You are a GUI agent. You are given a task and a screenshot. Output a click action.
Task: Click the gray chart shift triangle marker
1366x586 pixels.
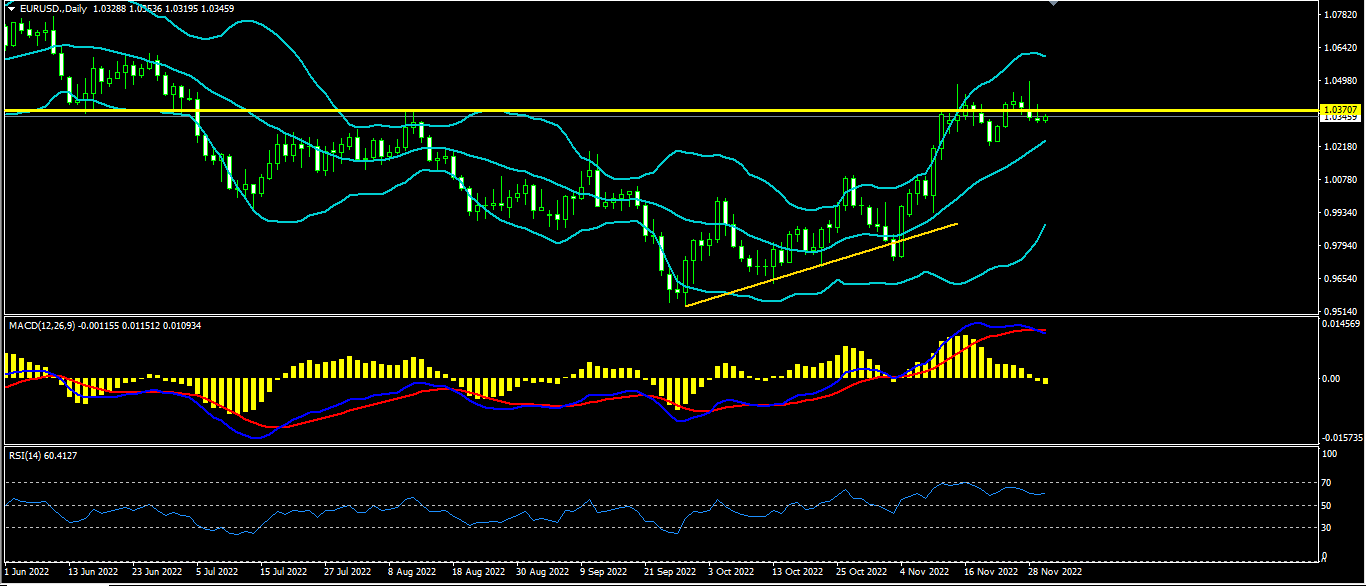(x=1051, y=4)
